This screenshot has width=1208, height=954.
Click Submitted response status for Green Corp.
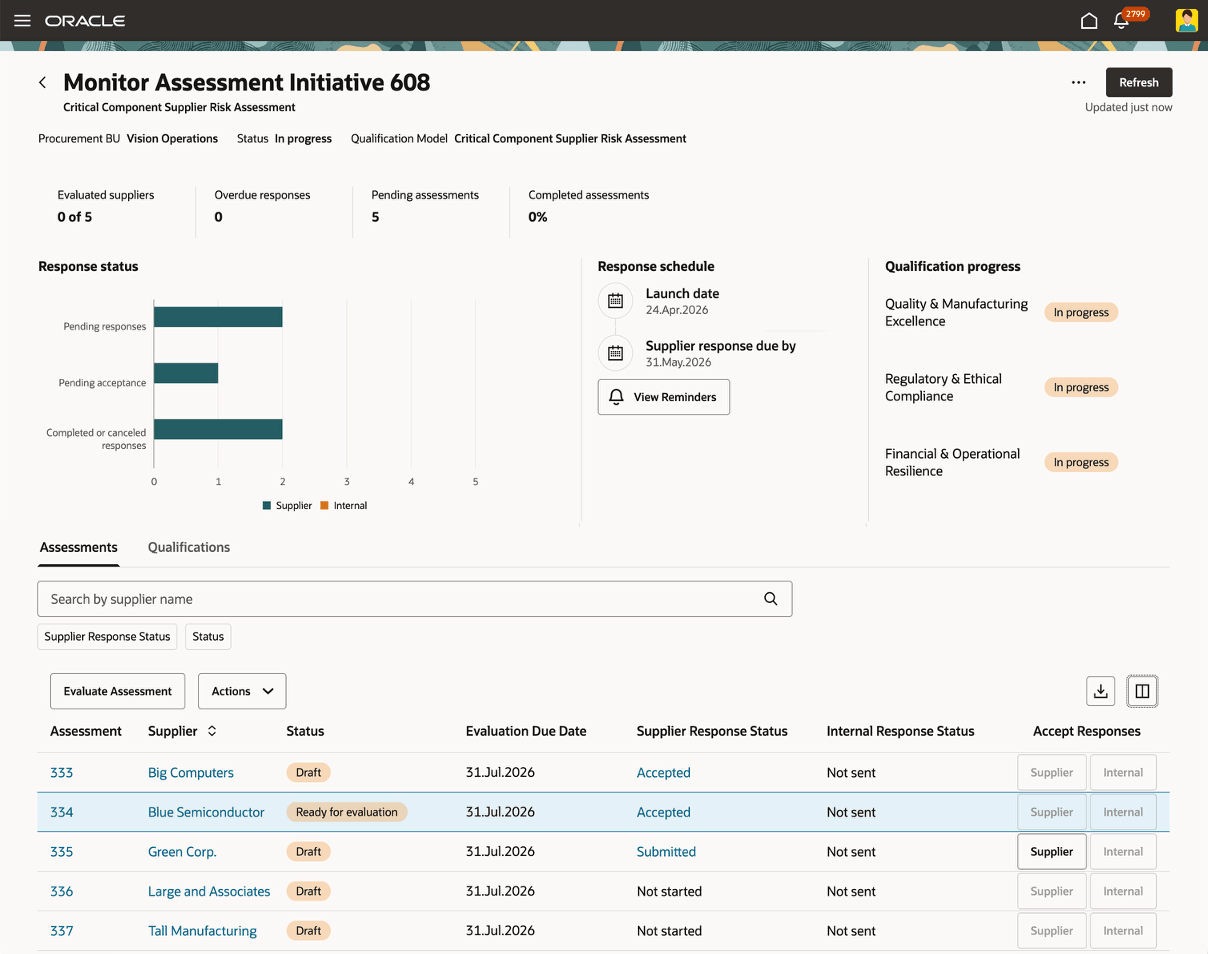(666, 852)
